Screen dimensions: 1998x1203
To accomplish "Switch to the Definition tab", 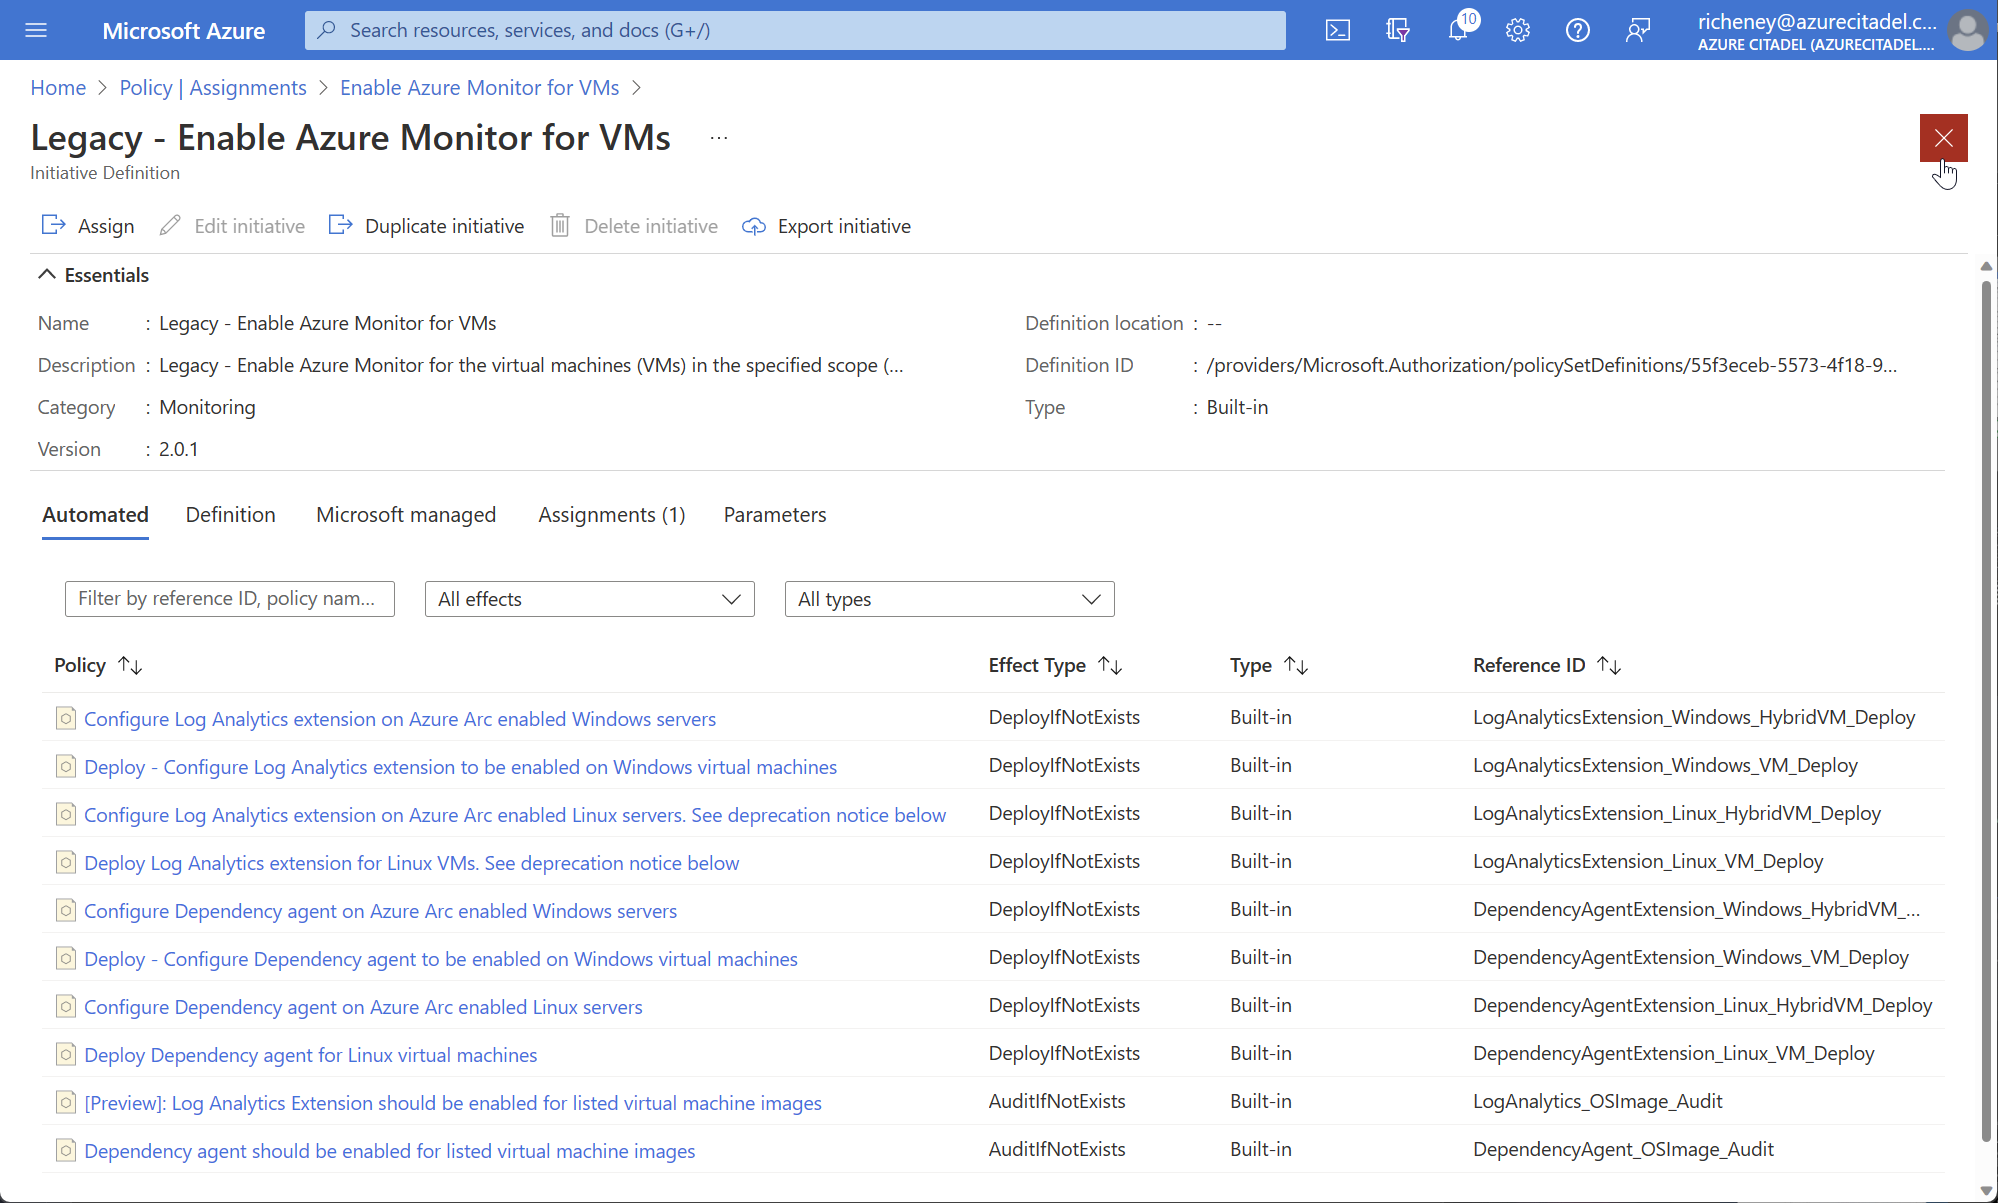I will tap(230, 515).
